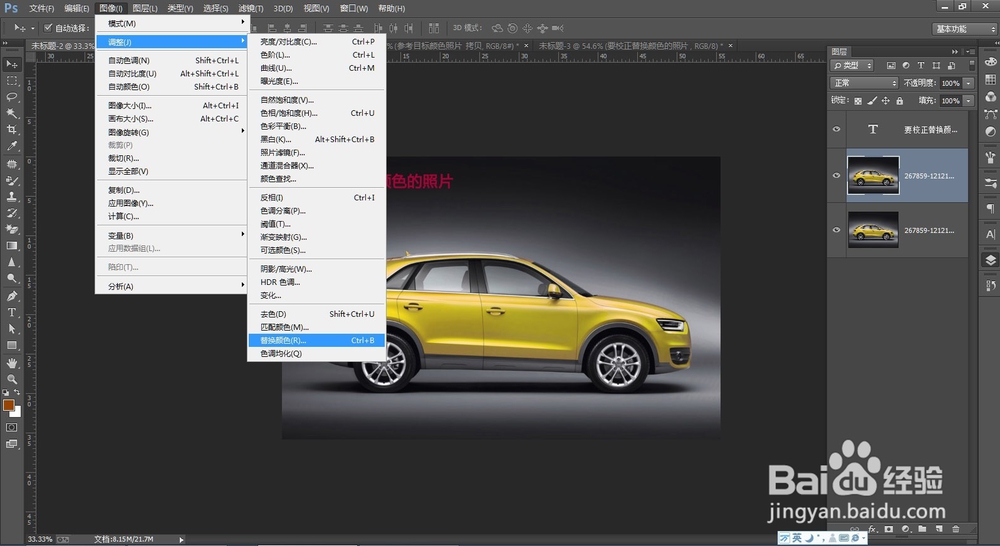
Task: Open the Brush Presets panel icon
Action: [x=990, y=183]
